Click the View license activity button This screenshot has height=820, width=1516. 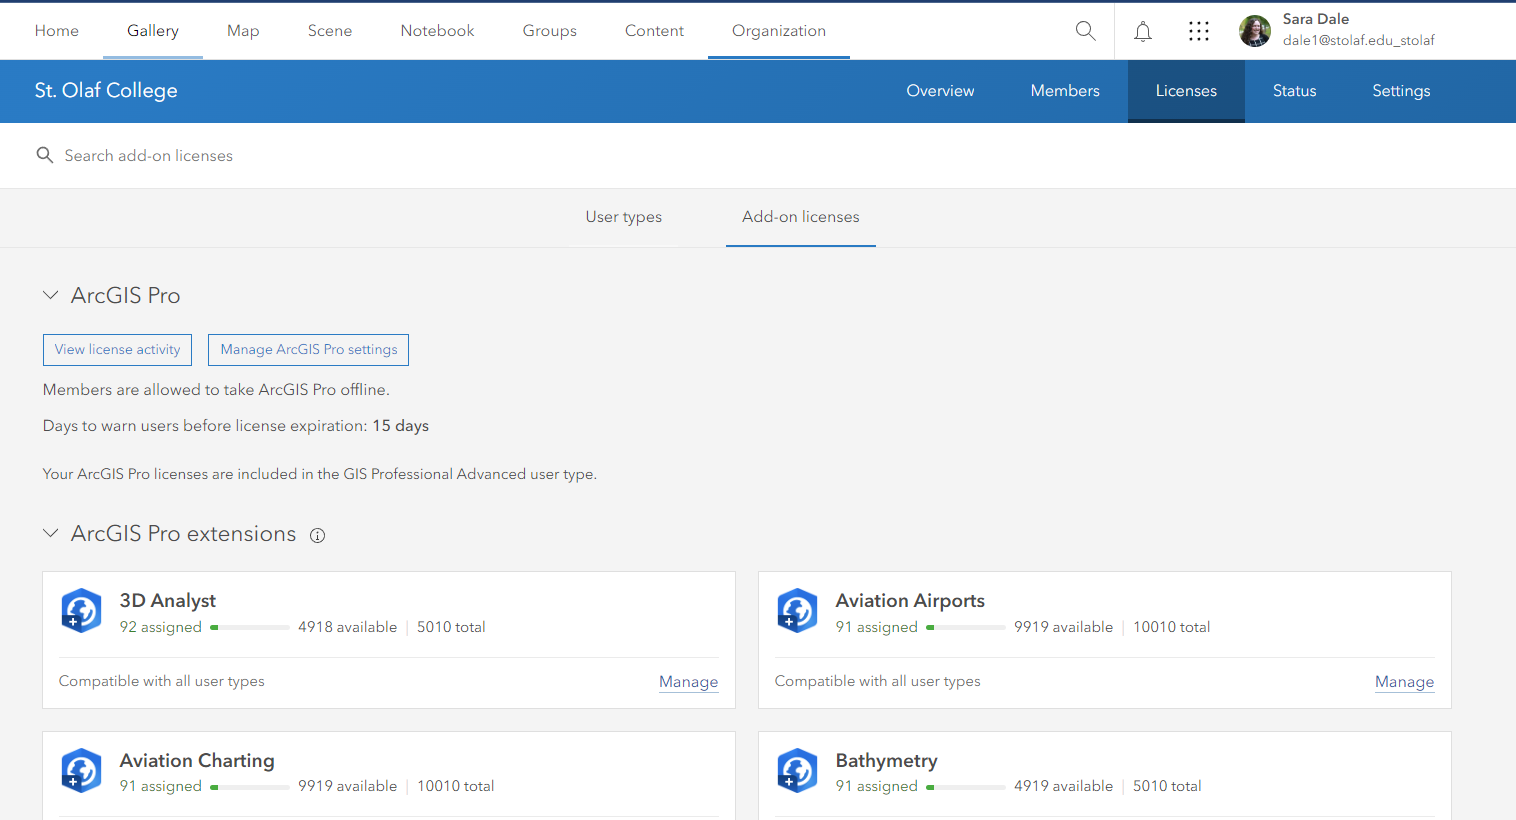click(x=117, y=349)
